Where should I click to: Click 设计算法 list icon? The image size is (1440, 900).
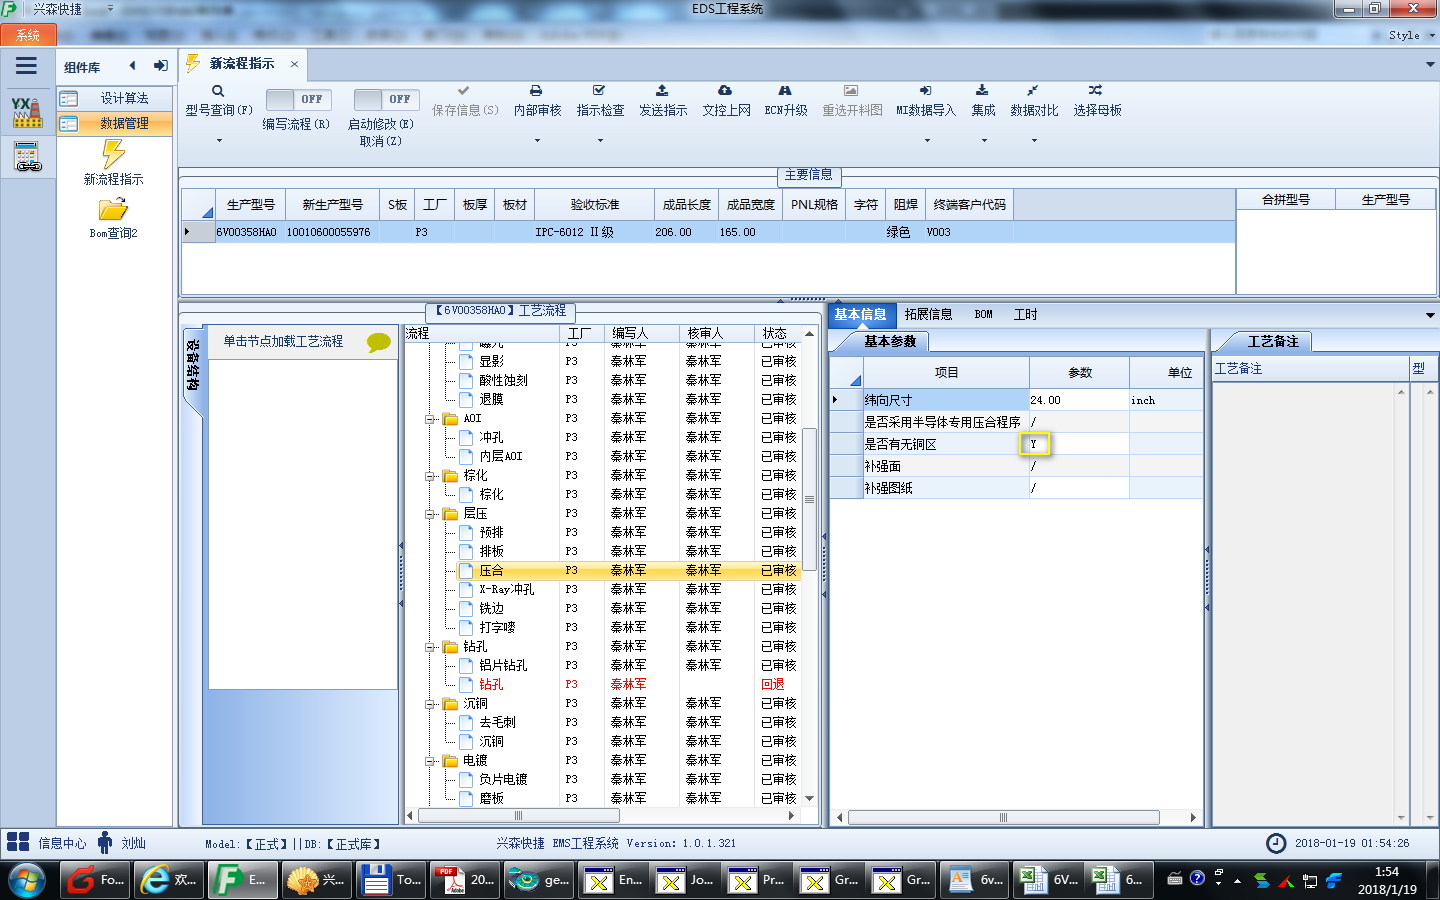pyautogui.click(x=69, y=98)
